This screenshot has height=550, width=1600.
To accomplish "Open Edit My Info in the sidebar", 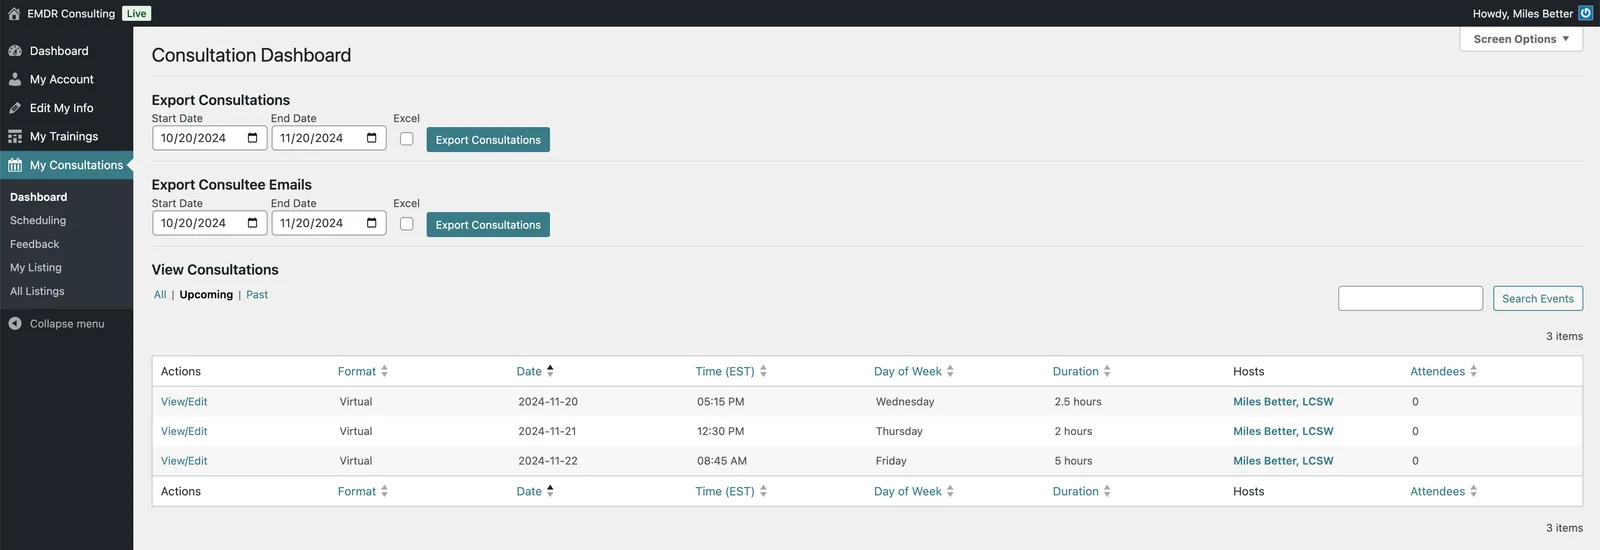I will pos(66,108).
